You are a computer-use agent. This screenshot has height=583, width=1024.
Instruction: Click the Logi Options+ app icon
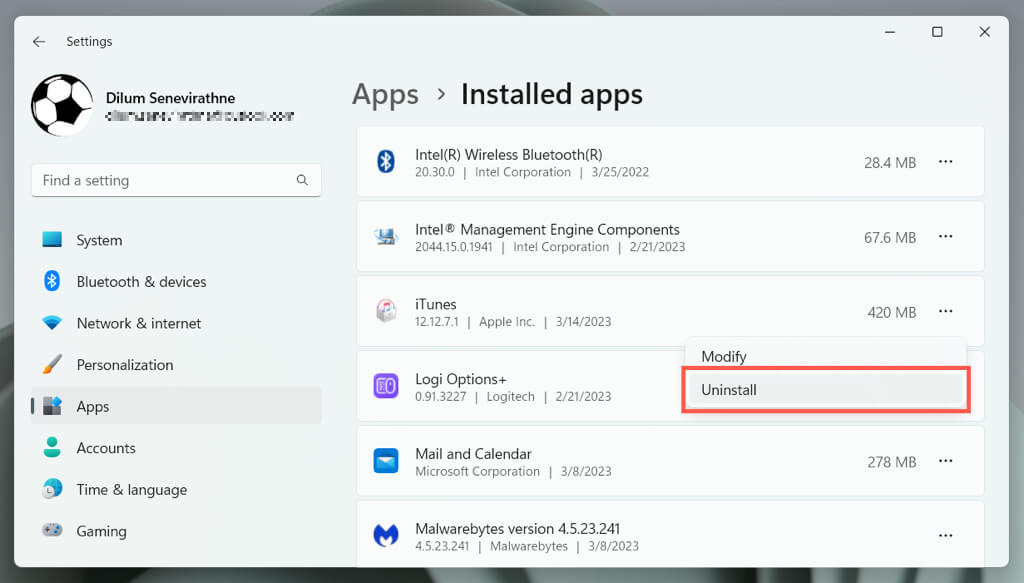386,387
